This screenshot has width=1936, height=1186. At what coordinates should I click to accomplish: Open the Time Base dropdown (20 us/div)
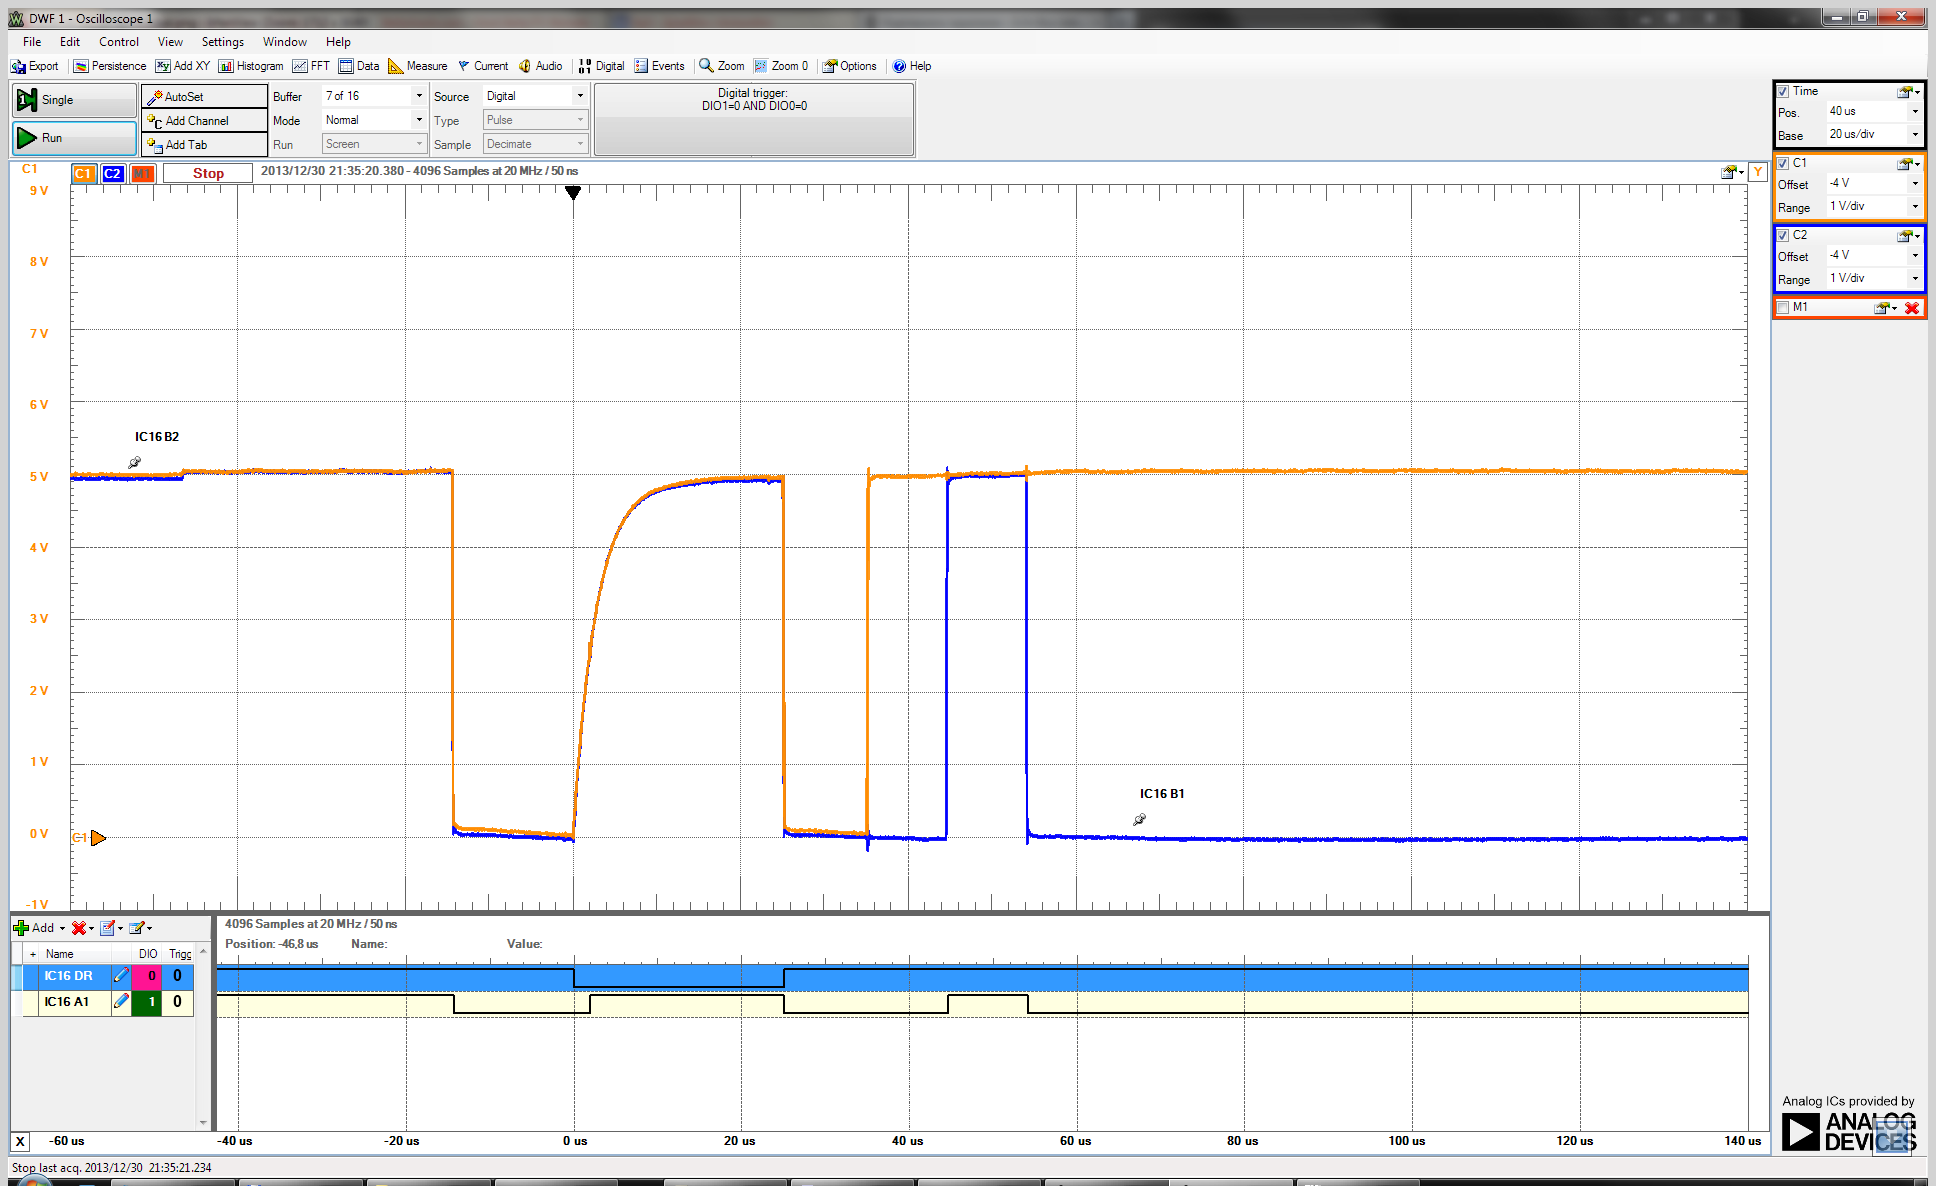[x=1873, y=134]
